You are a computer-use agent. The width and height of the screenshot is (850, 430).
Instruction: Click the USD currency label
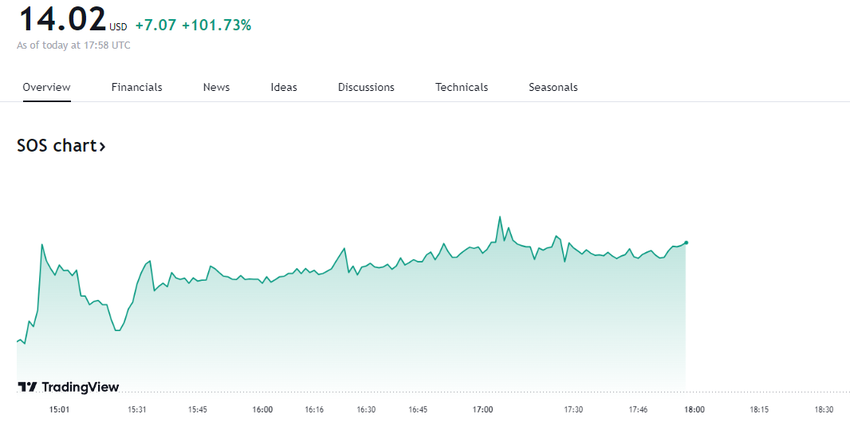click(x=118, y=27)
